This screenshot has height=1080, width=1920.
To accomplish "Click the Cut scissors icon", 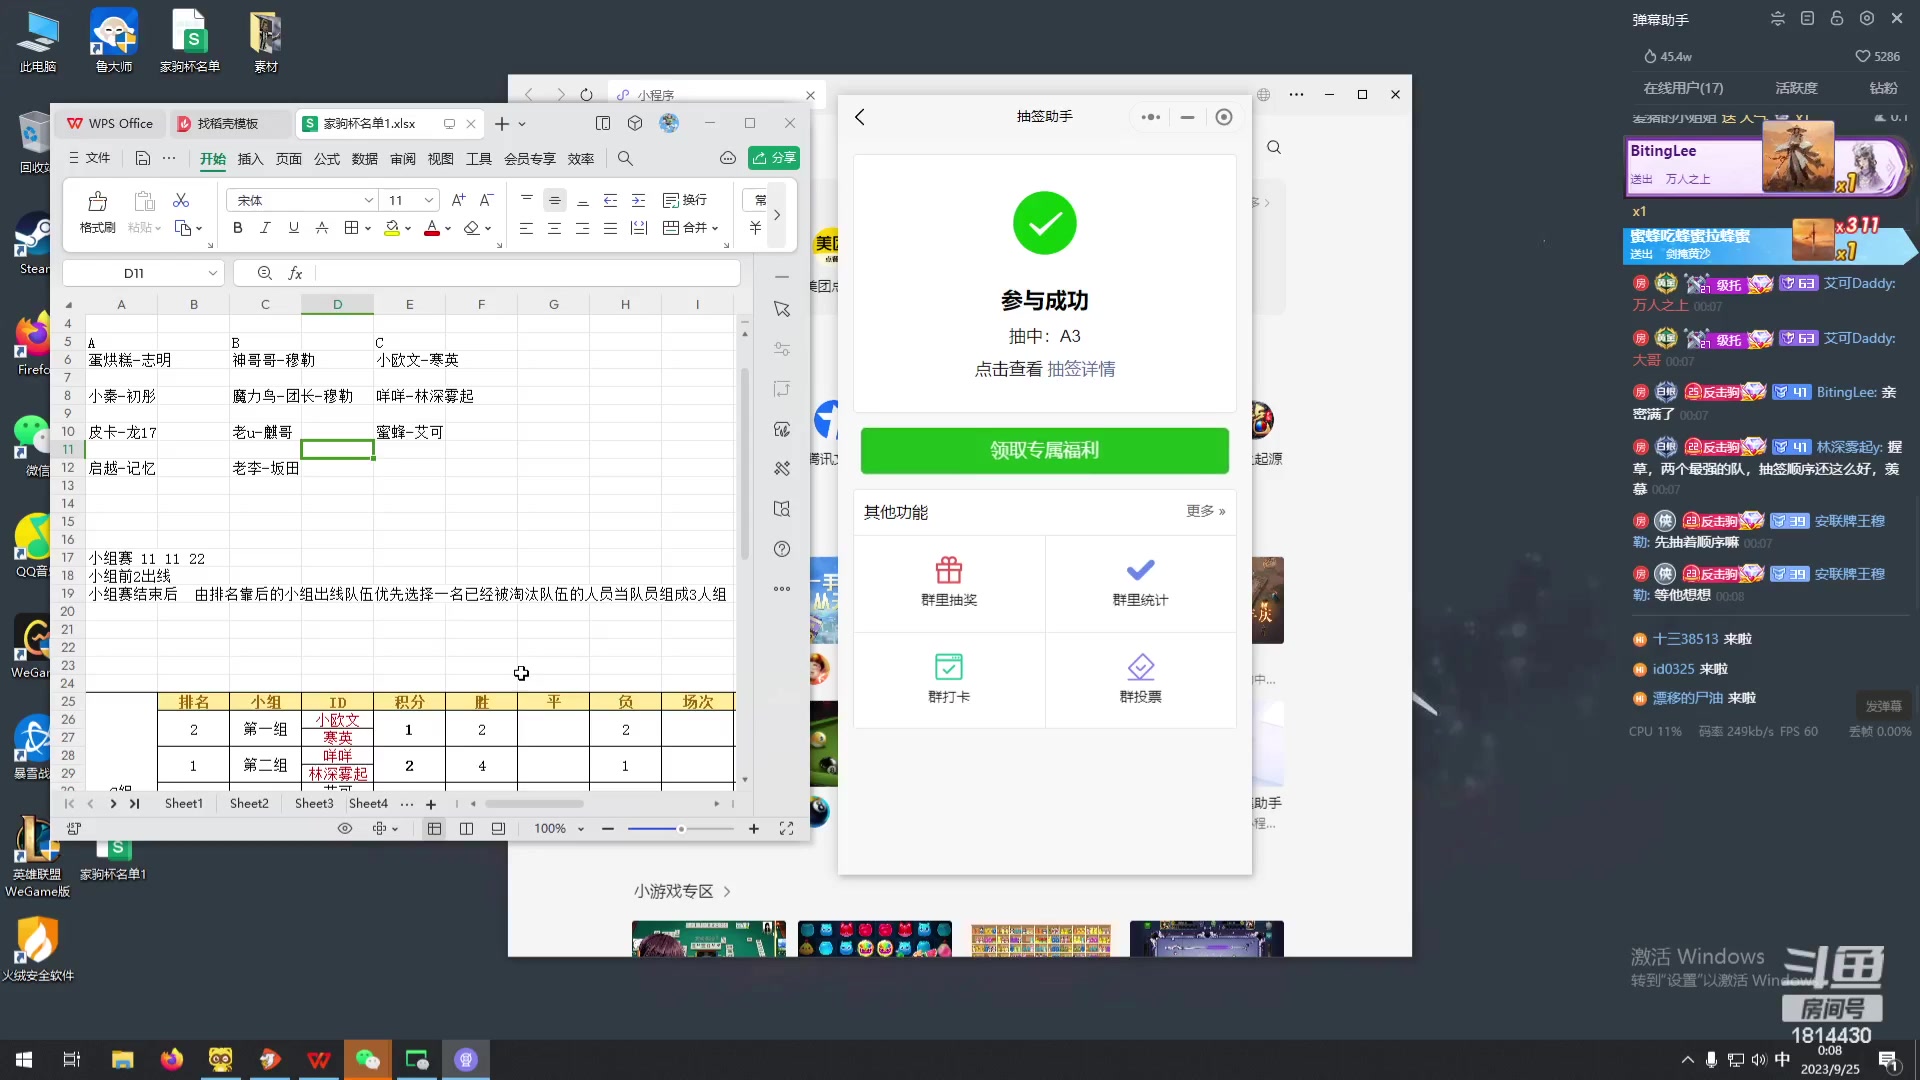I will coord(181,201).
